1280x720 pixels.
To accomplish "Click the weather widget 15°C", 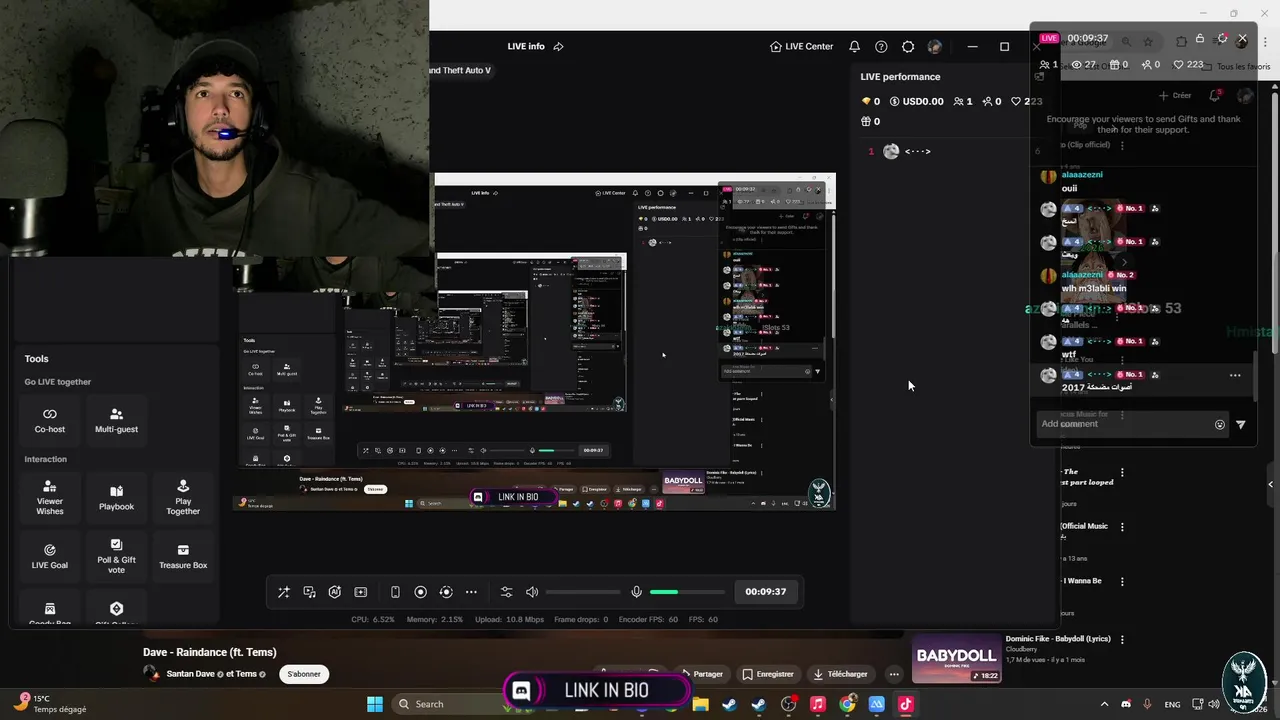I will click(50, 704).
